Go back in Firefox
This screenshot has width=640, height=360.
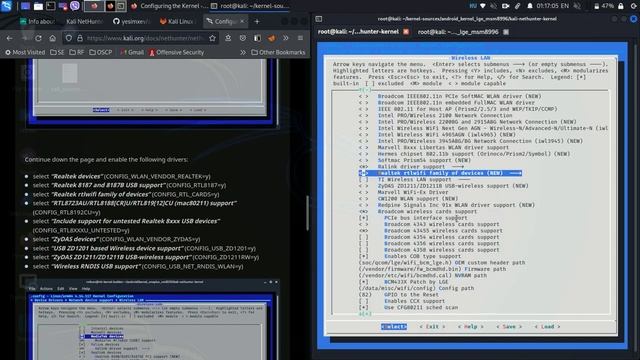[9, 38]
